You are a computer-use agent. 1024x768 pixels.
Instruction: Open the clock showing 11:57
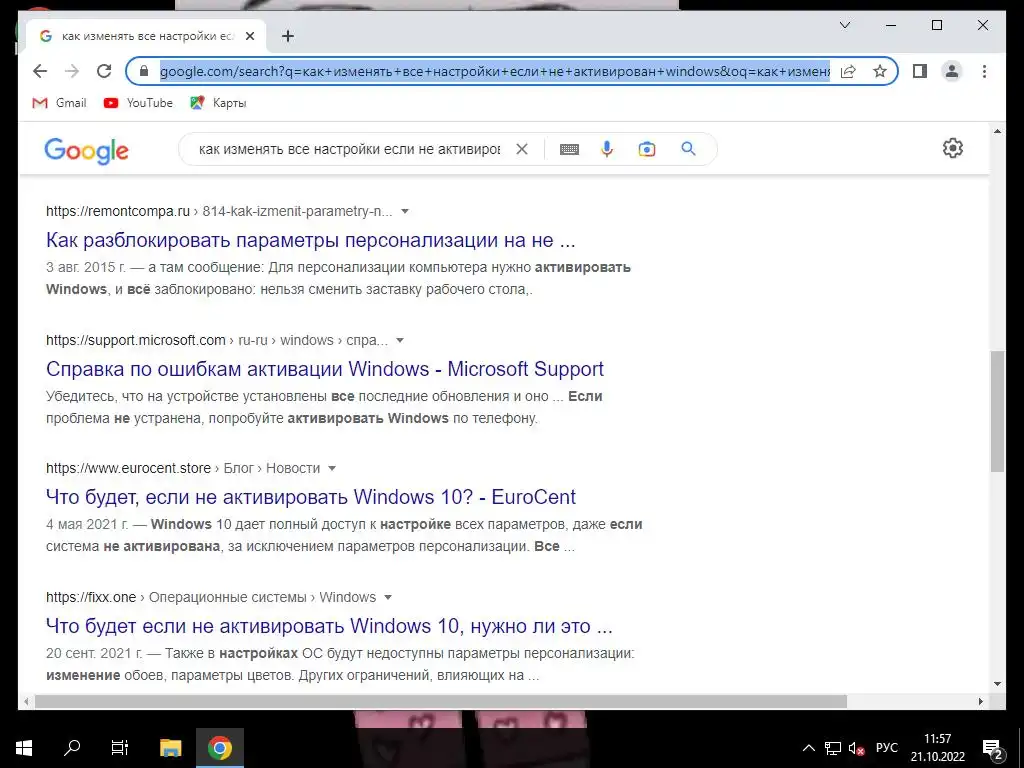[938, 748]
